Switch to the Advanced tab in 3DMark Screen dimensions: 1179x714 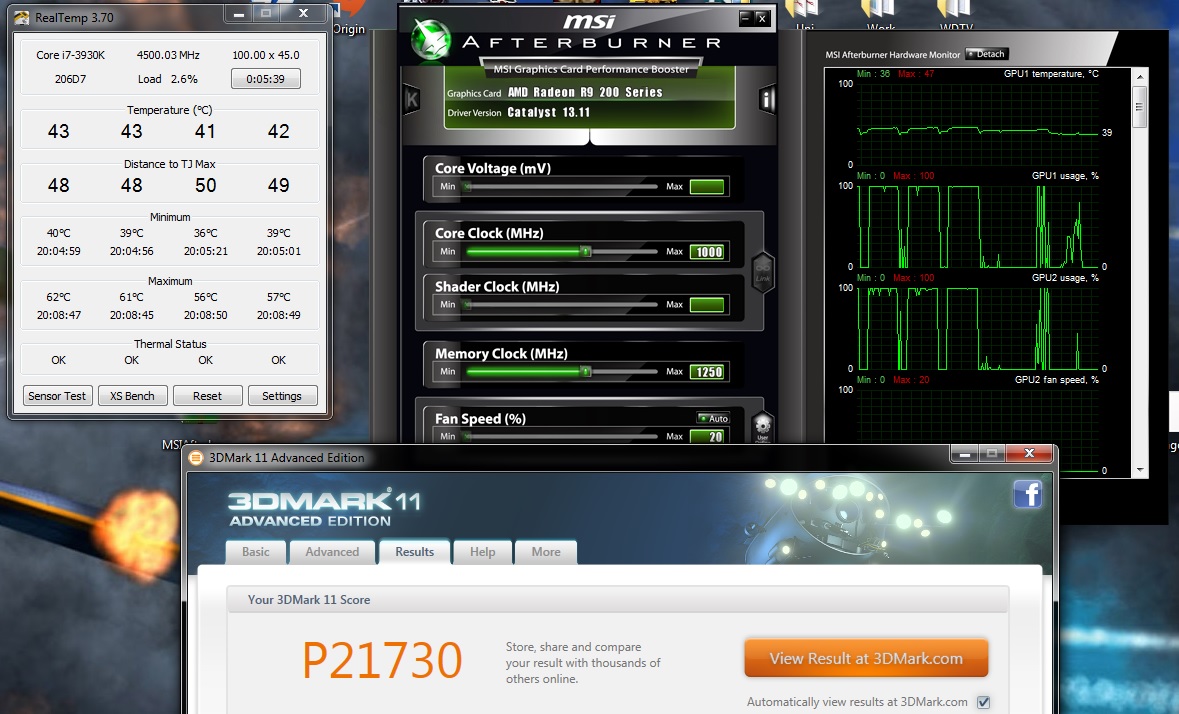tap(332, 552)
